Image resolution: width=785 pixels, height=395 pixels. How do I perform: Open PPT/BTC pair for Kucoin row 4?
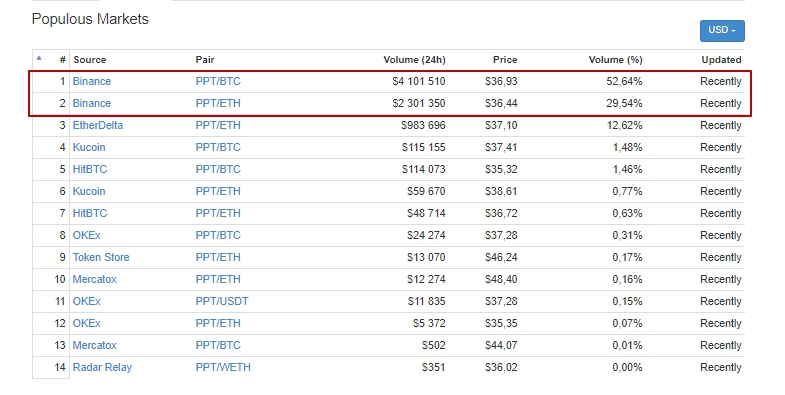pos(218,147)
